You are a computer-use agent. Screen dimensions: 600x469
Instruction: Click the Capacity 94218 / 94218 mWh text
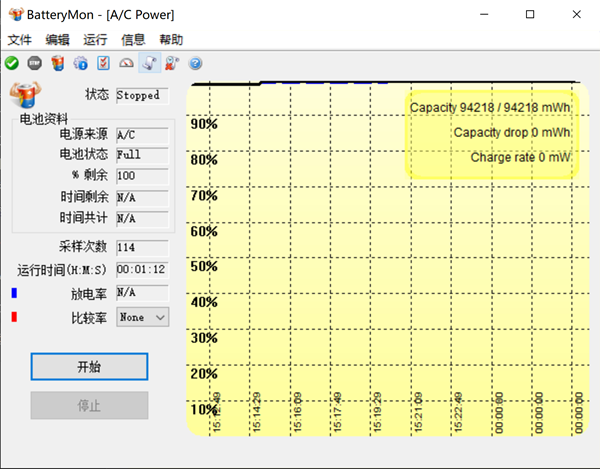point(490,107)
